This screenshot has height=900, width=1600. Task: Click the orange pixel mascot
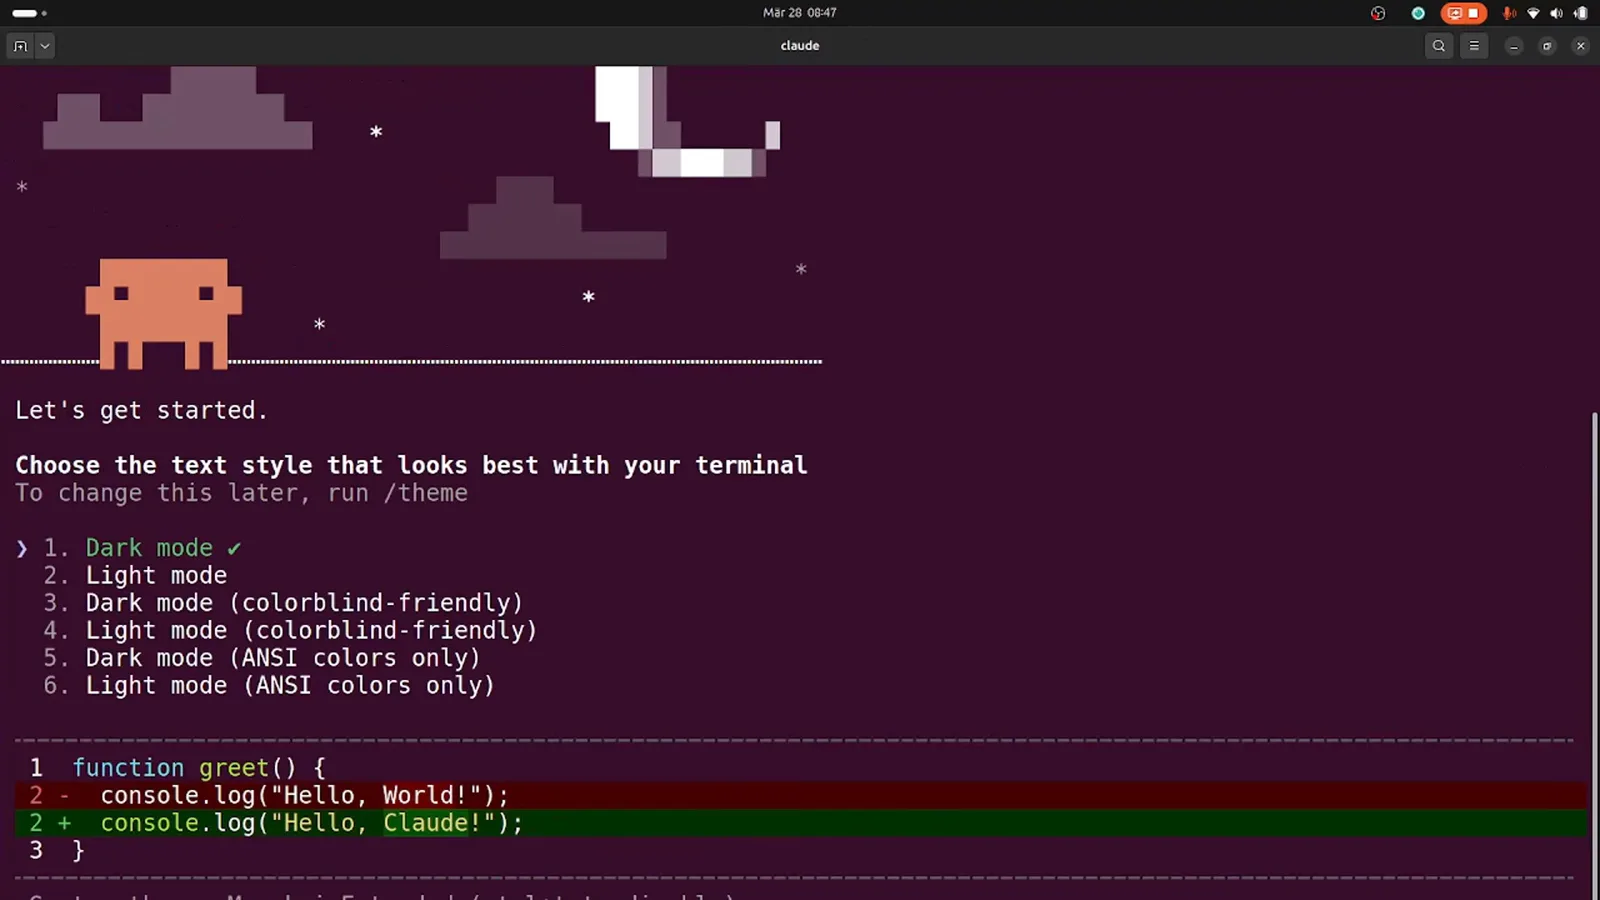pyautogui.click(x=164, y=314)
